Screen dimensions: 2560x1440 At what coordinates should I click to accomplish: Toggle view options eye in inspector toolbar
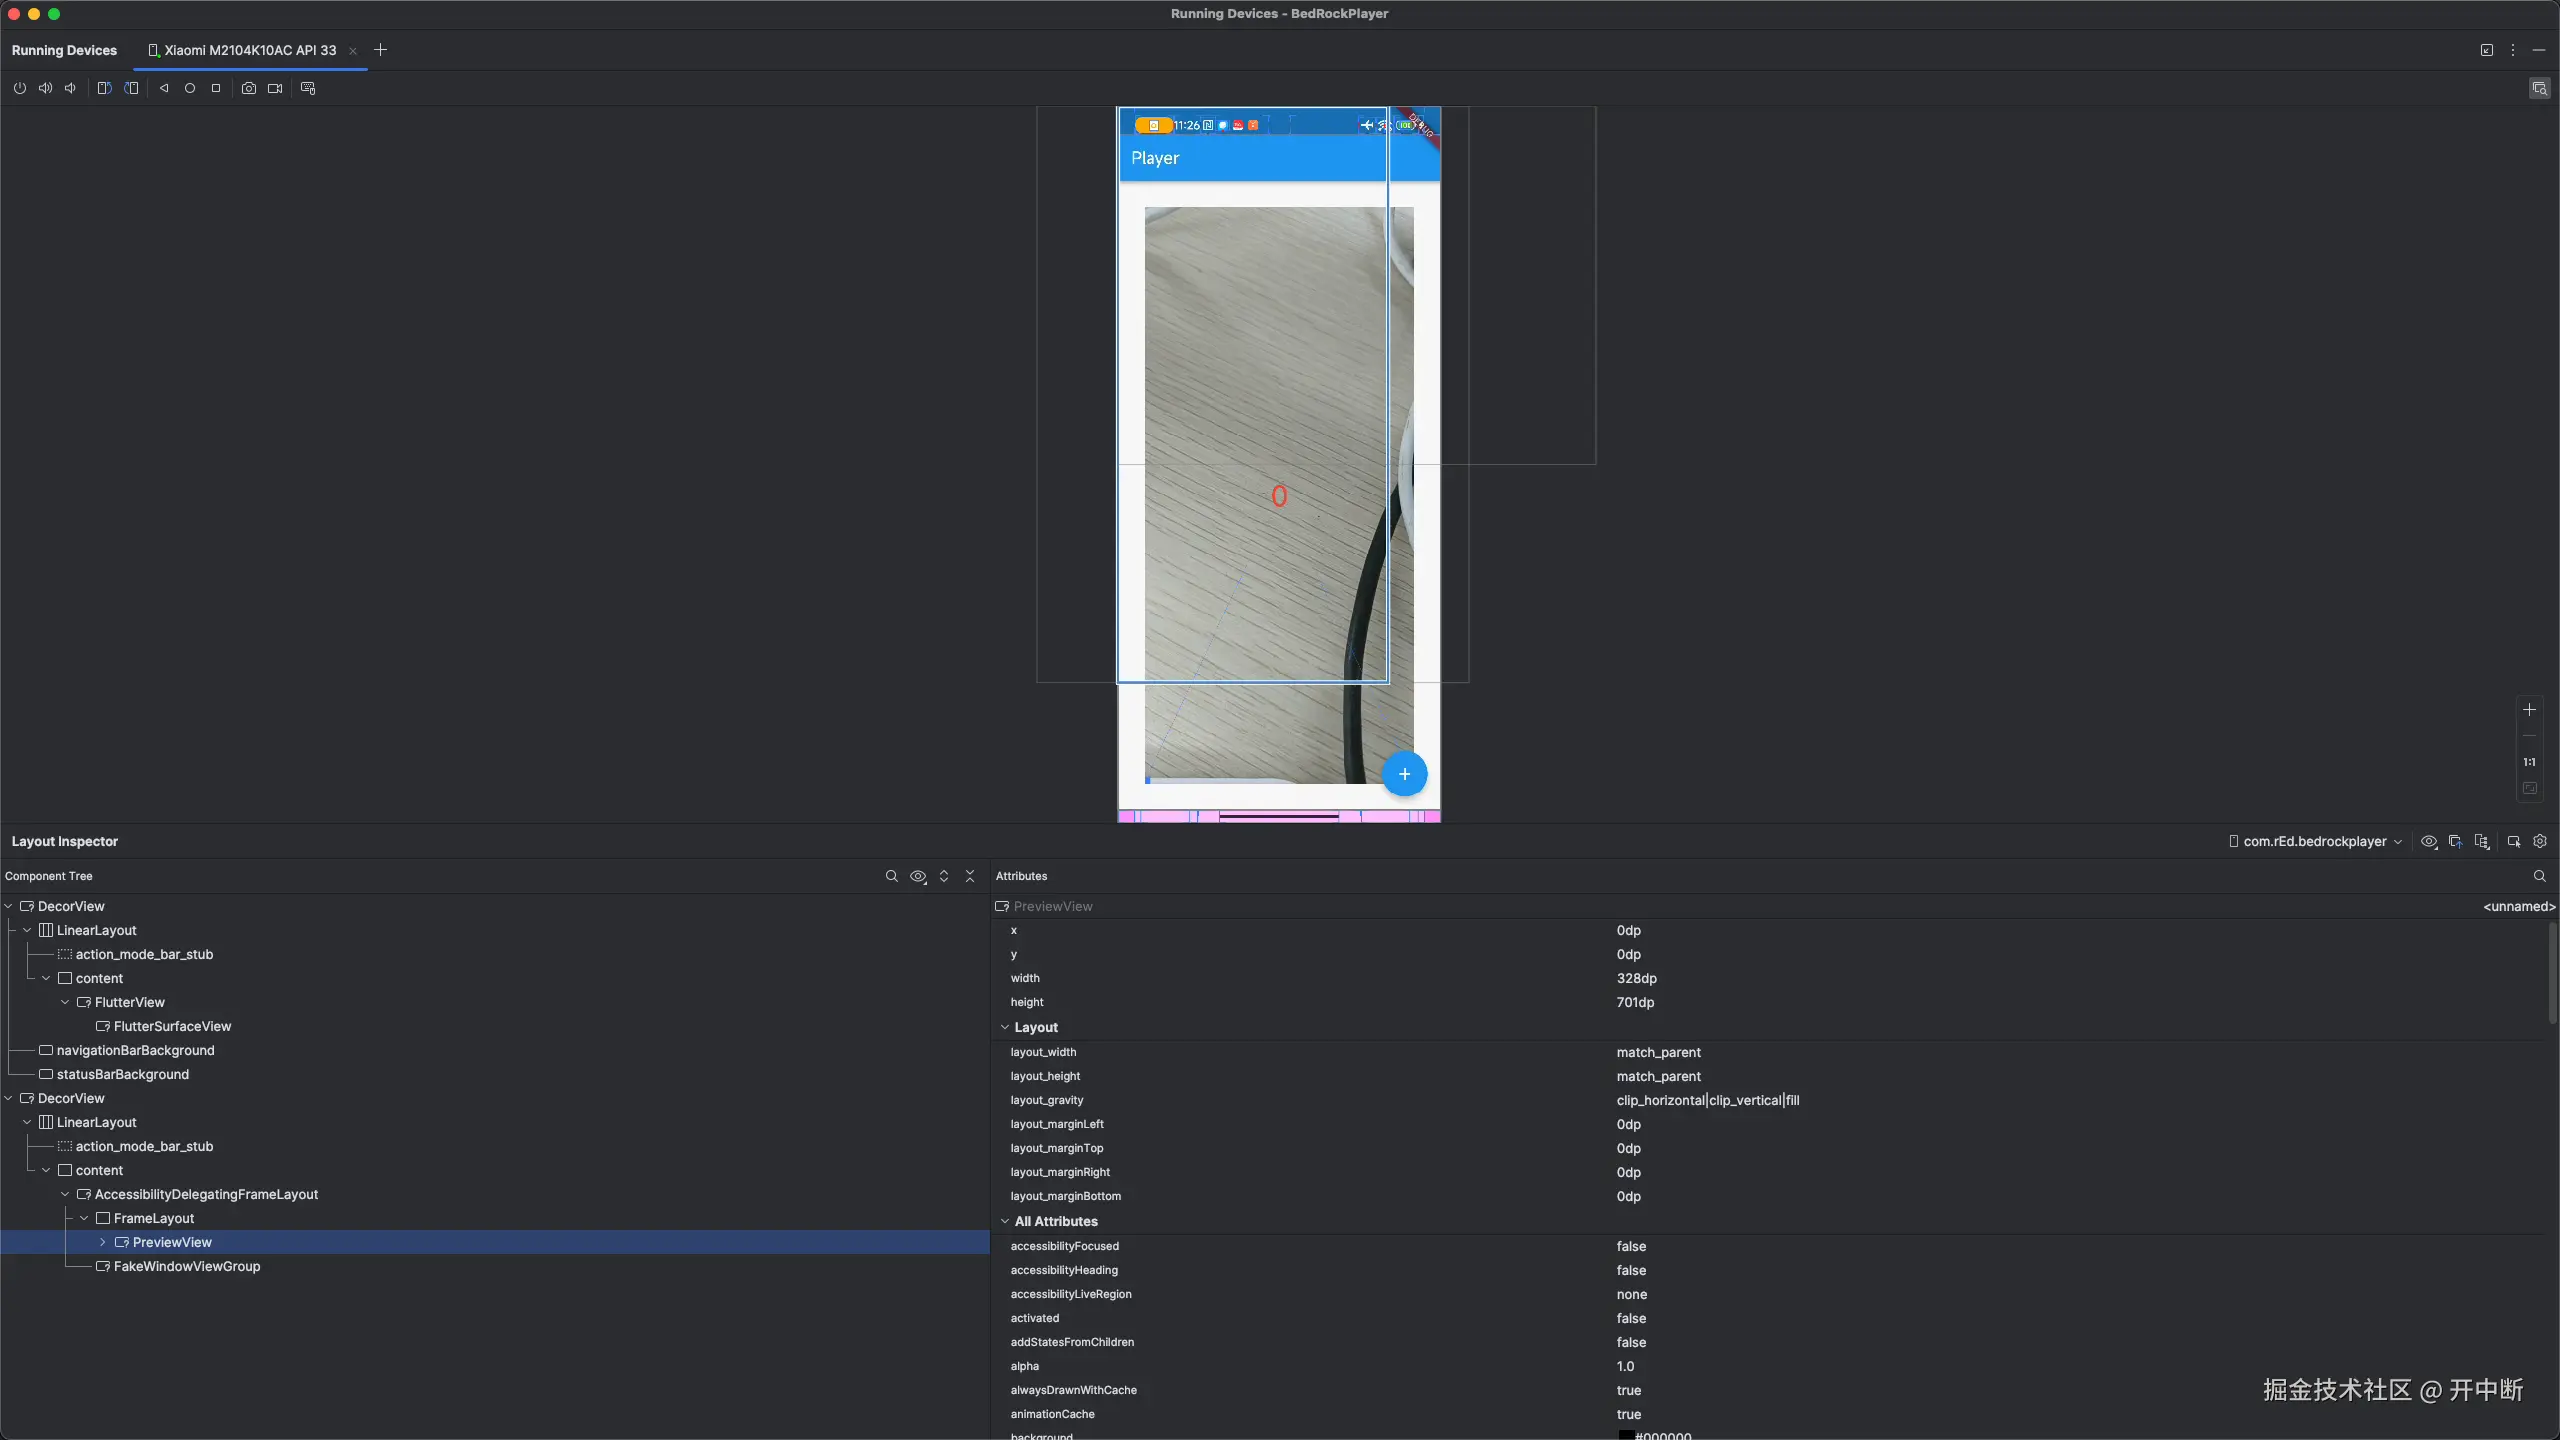(2428, 841)
